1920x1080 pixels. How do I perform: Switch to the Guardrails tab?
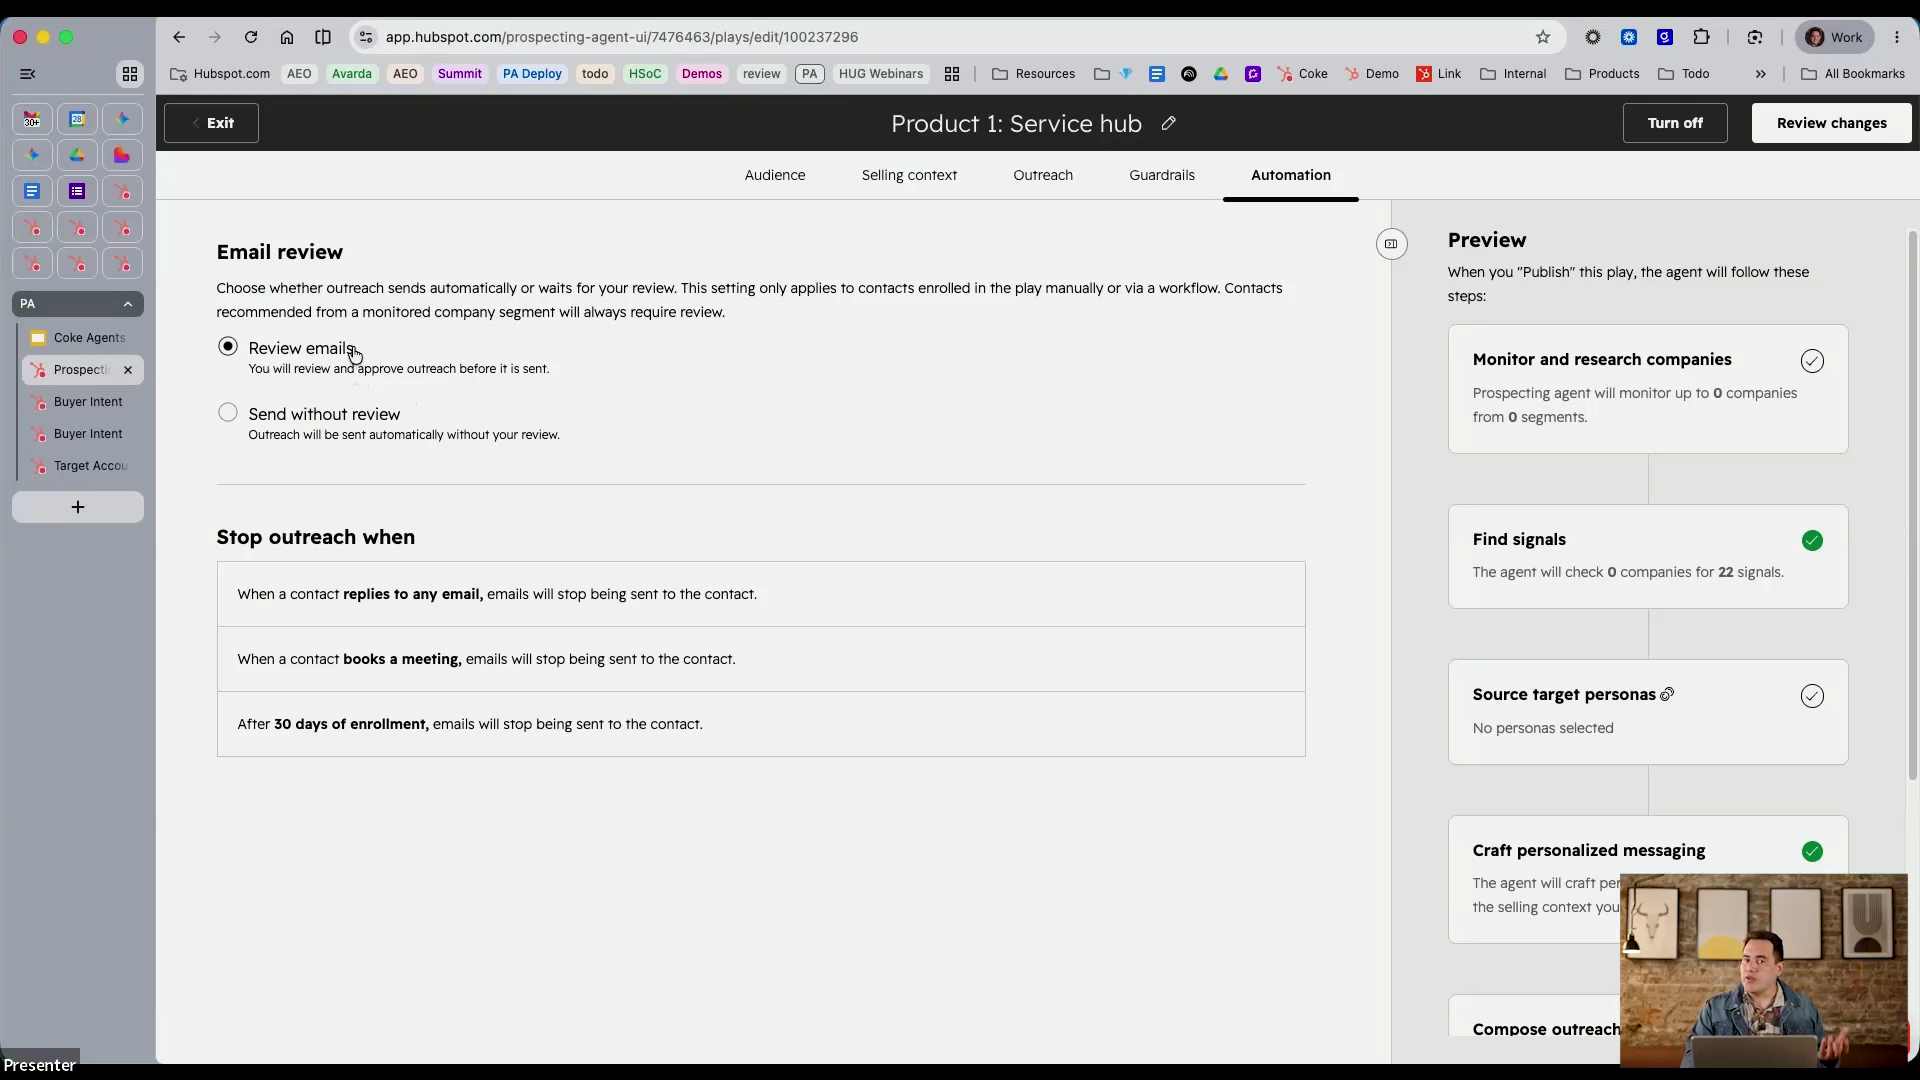point(1162,175)
